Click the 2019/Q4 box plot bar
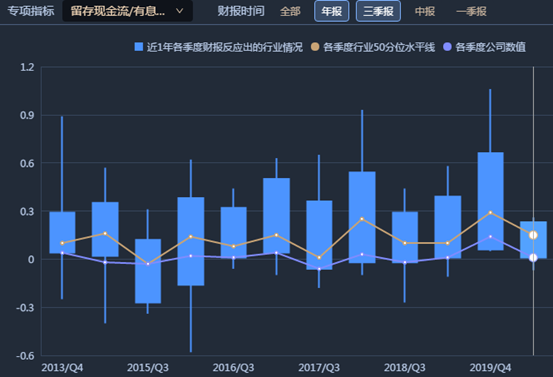Screen dimensions: 553x377 (490, 201)
